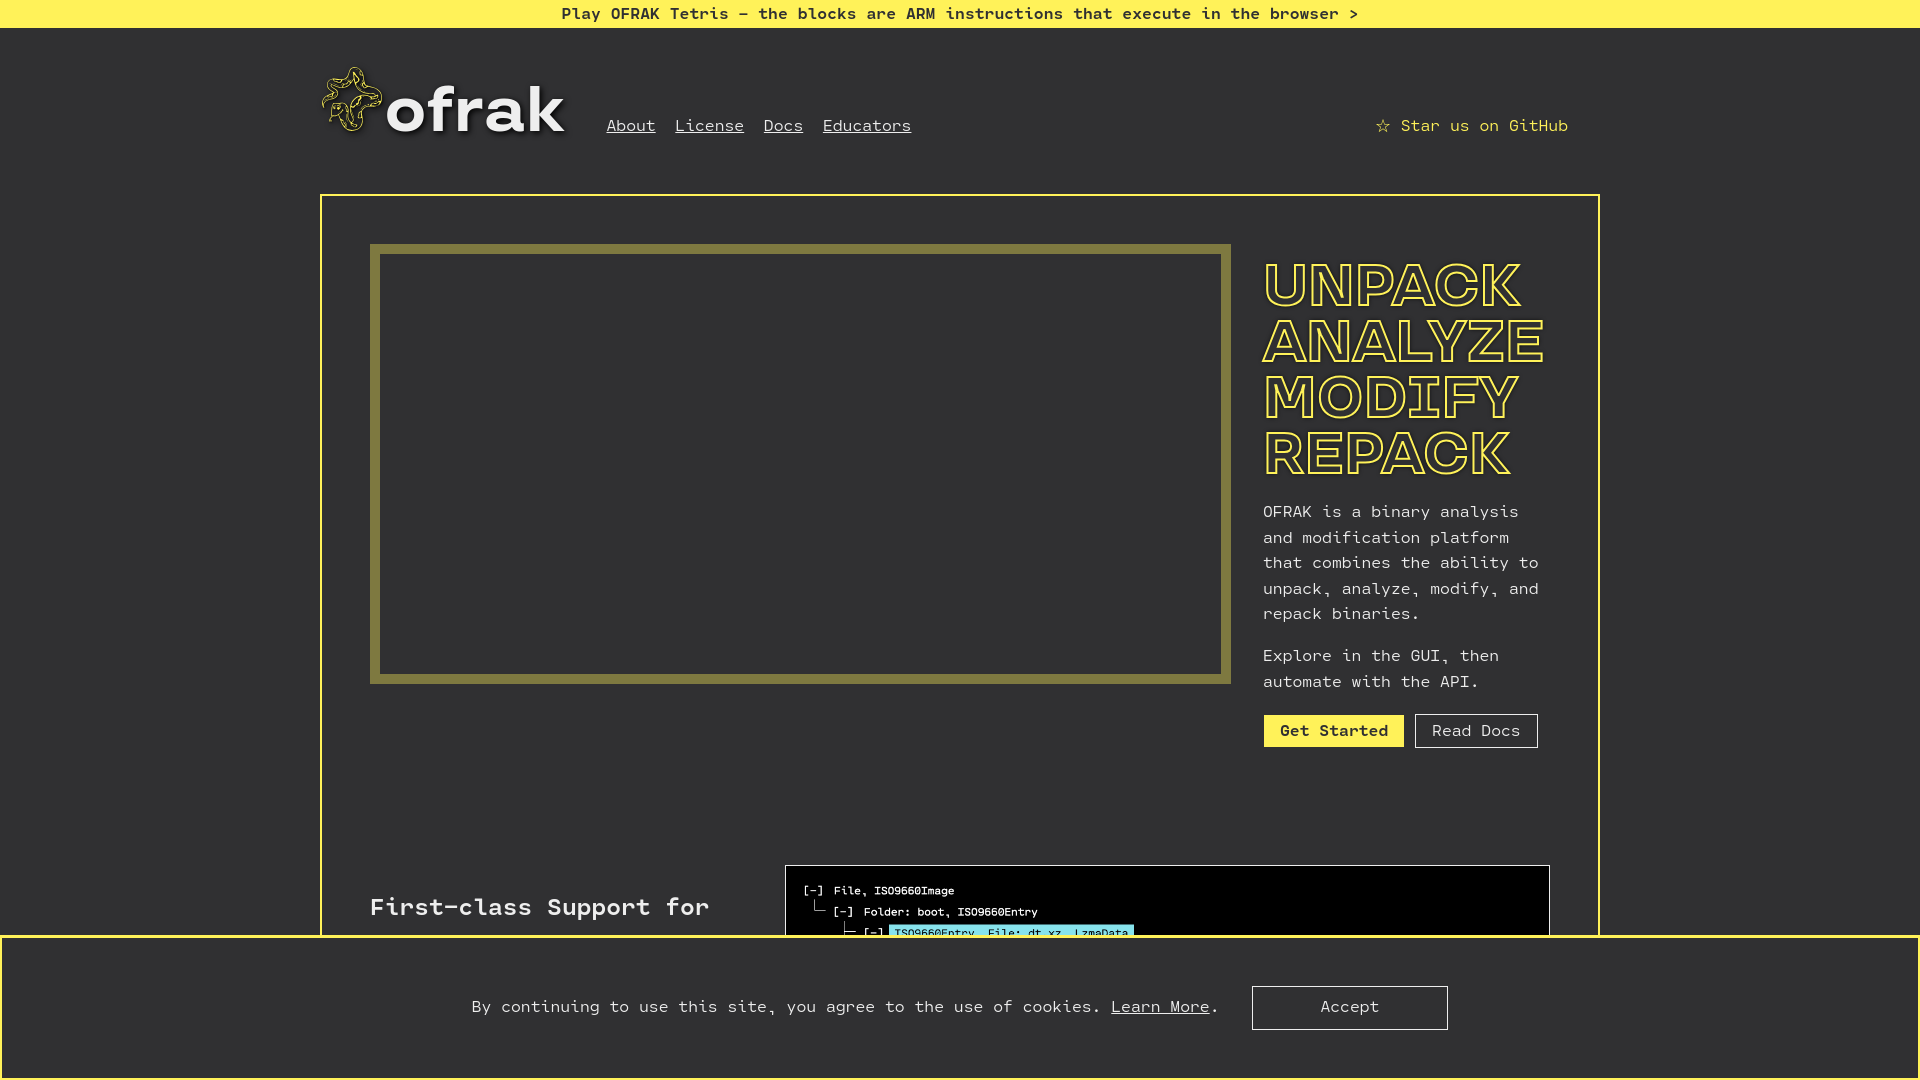Open the About page
Viewport: 1920px width, 1080px height.
point(631,126)
